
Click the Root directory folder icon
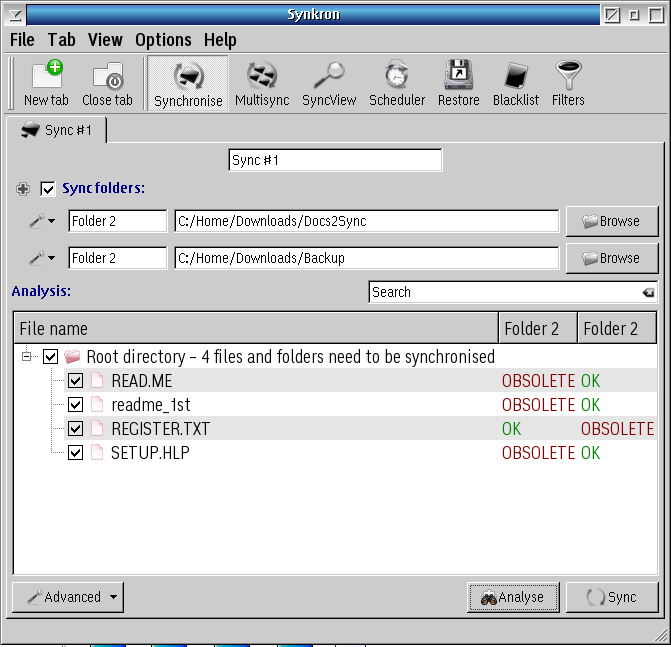[x=72, y=356]
